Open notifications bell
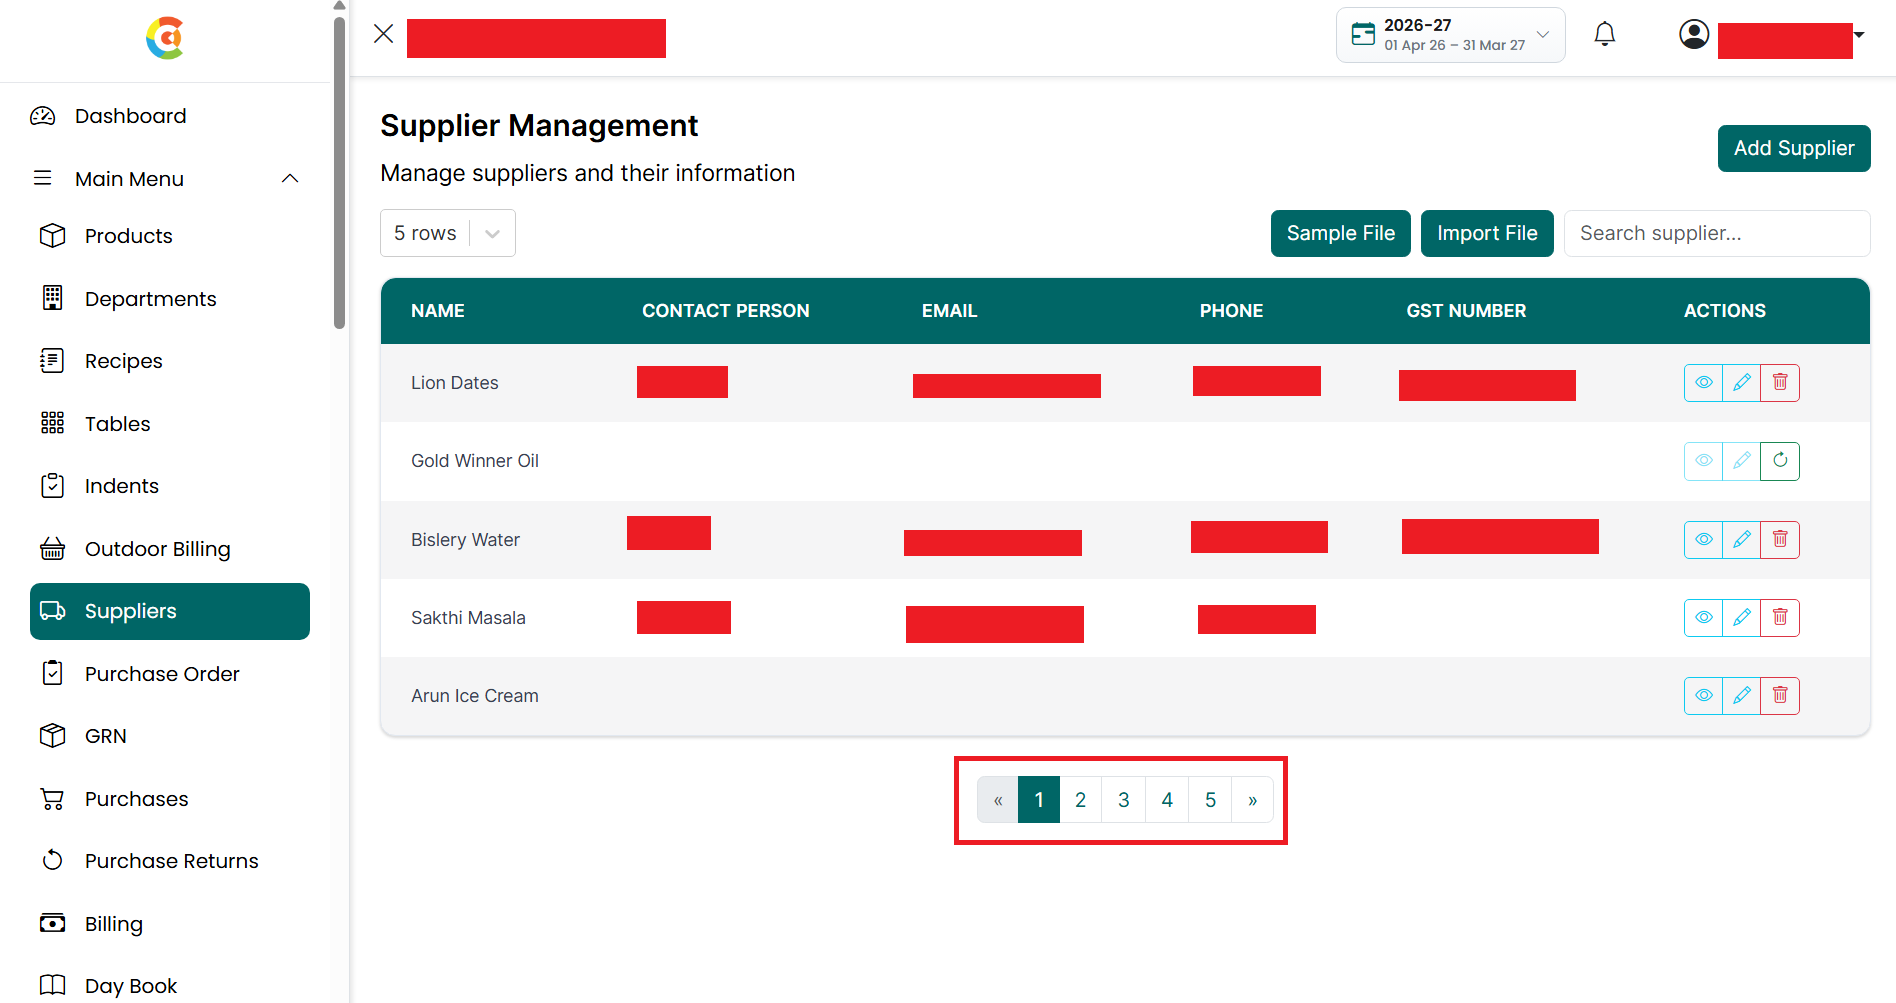The width and height of the screenshot is (1896, 1003). pos(1605,34)
